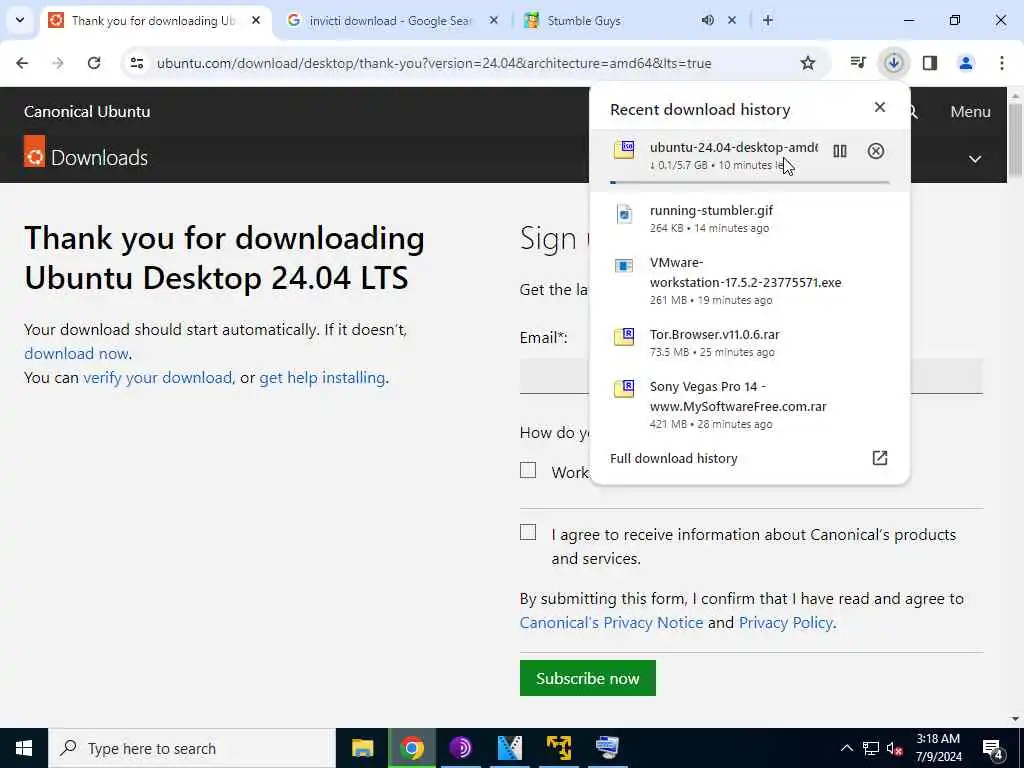The width and height of the screenshot is (1024, 768).
Task: Open the site Menu
Action: pos(970,112)
